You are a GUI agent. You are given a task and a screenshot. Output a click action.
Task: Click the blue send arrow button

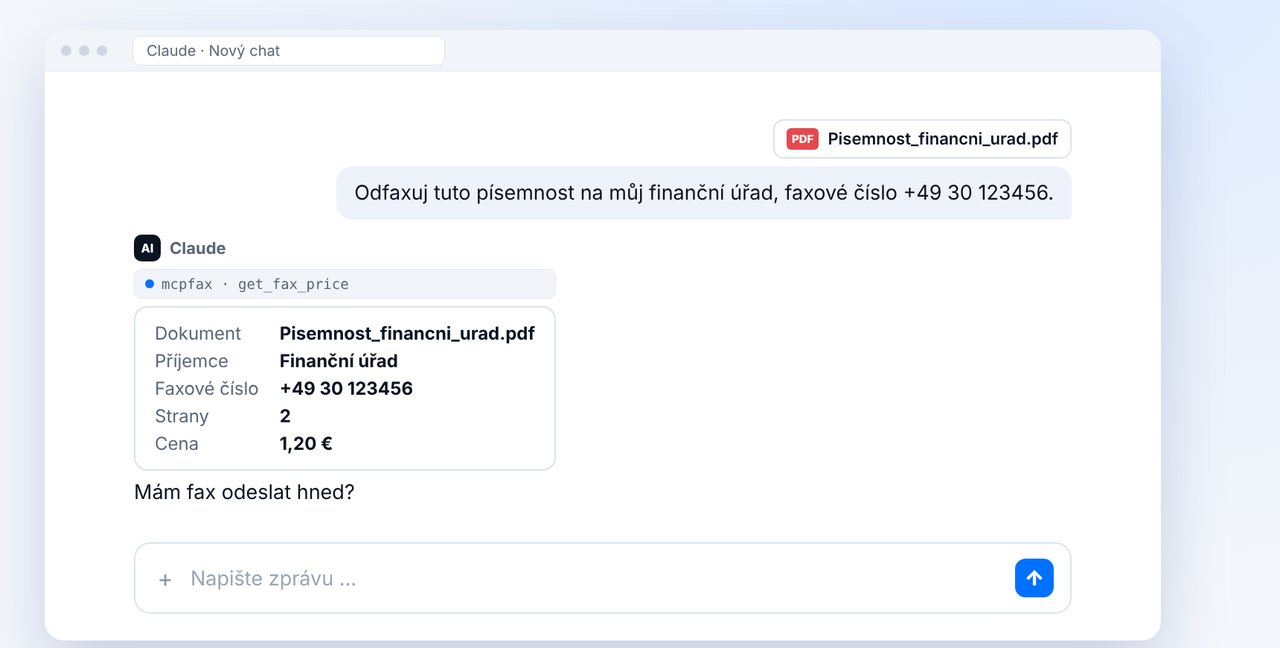1034,578
